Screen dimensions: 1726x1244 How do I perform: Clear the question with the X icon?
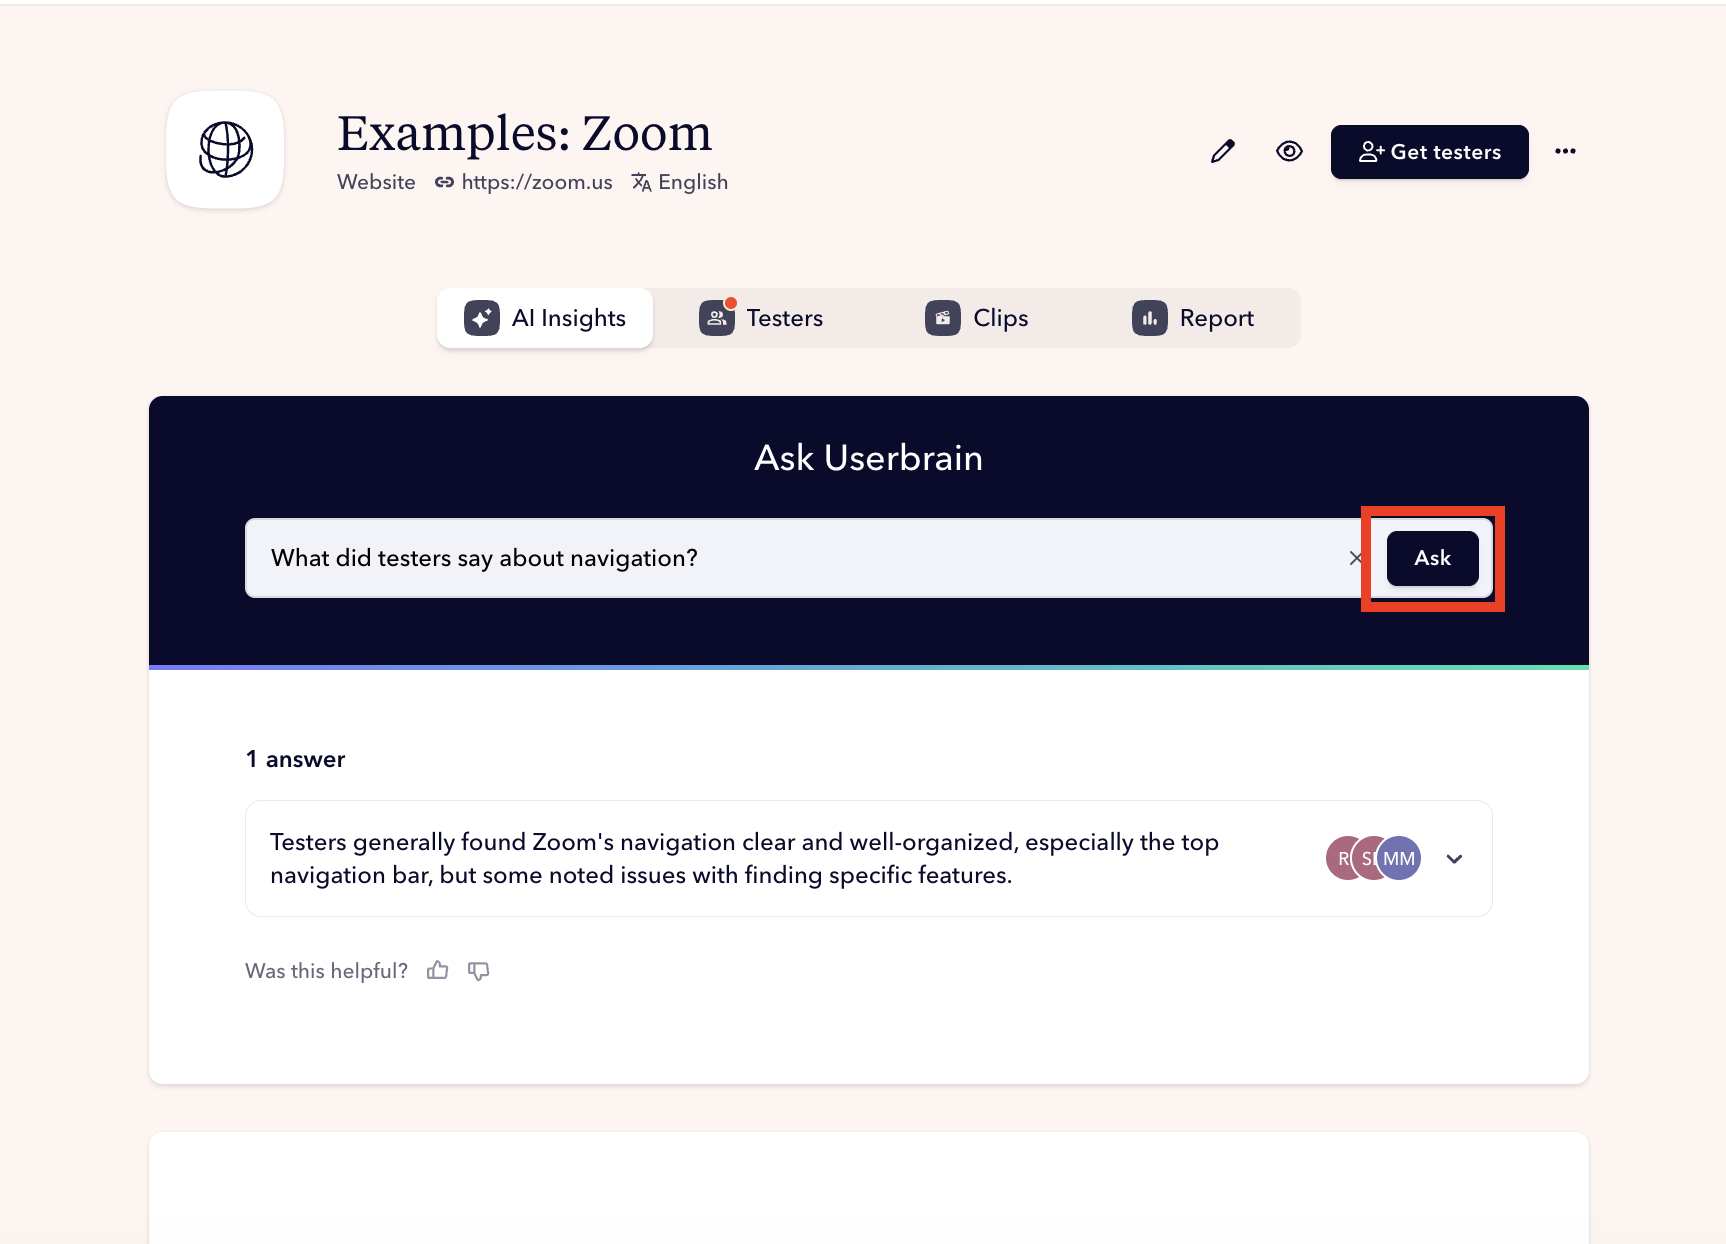click(x=1356, y=558)
